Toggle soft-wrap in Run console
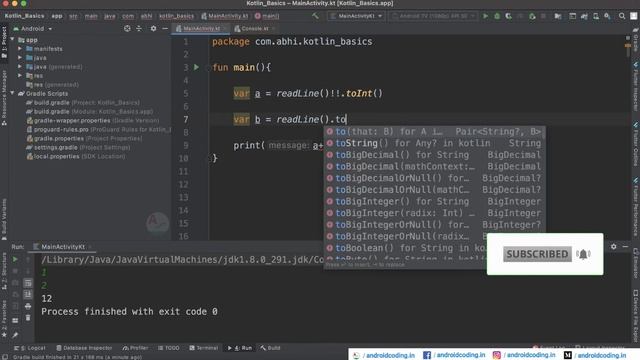Screen dimensions: 640x360 [28, 282]
